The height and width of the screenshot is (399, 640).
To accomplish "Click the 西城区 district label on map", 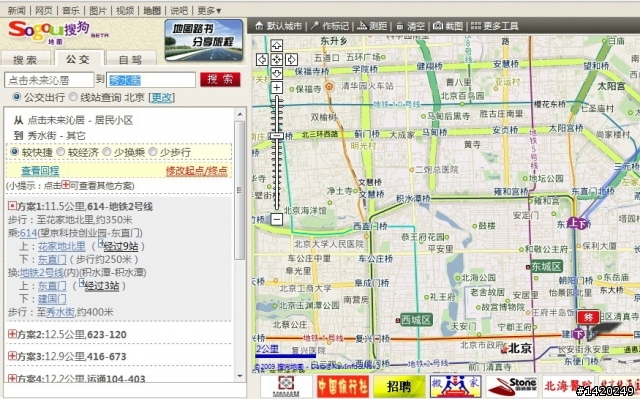I will tap(416, 319).
